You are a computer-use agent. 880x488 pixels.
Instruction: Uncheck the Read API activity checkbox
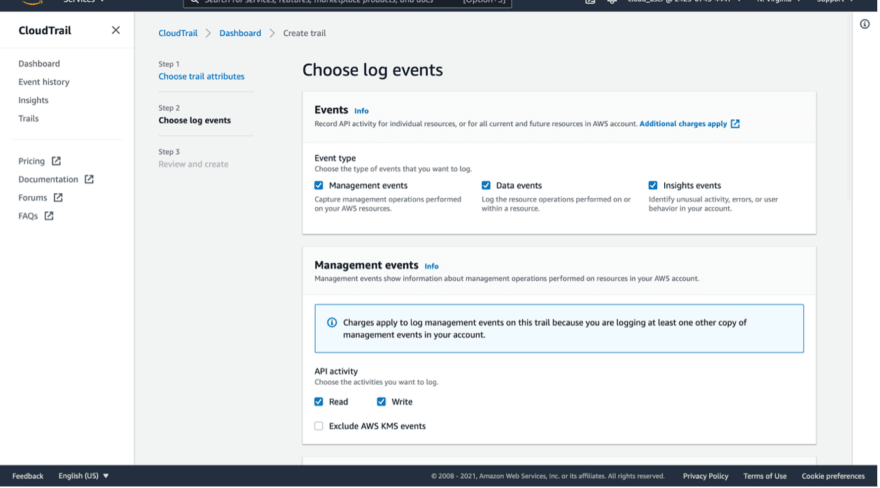(319, 402)
